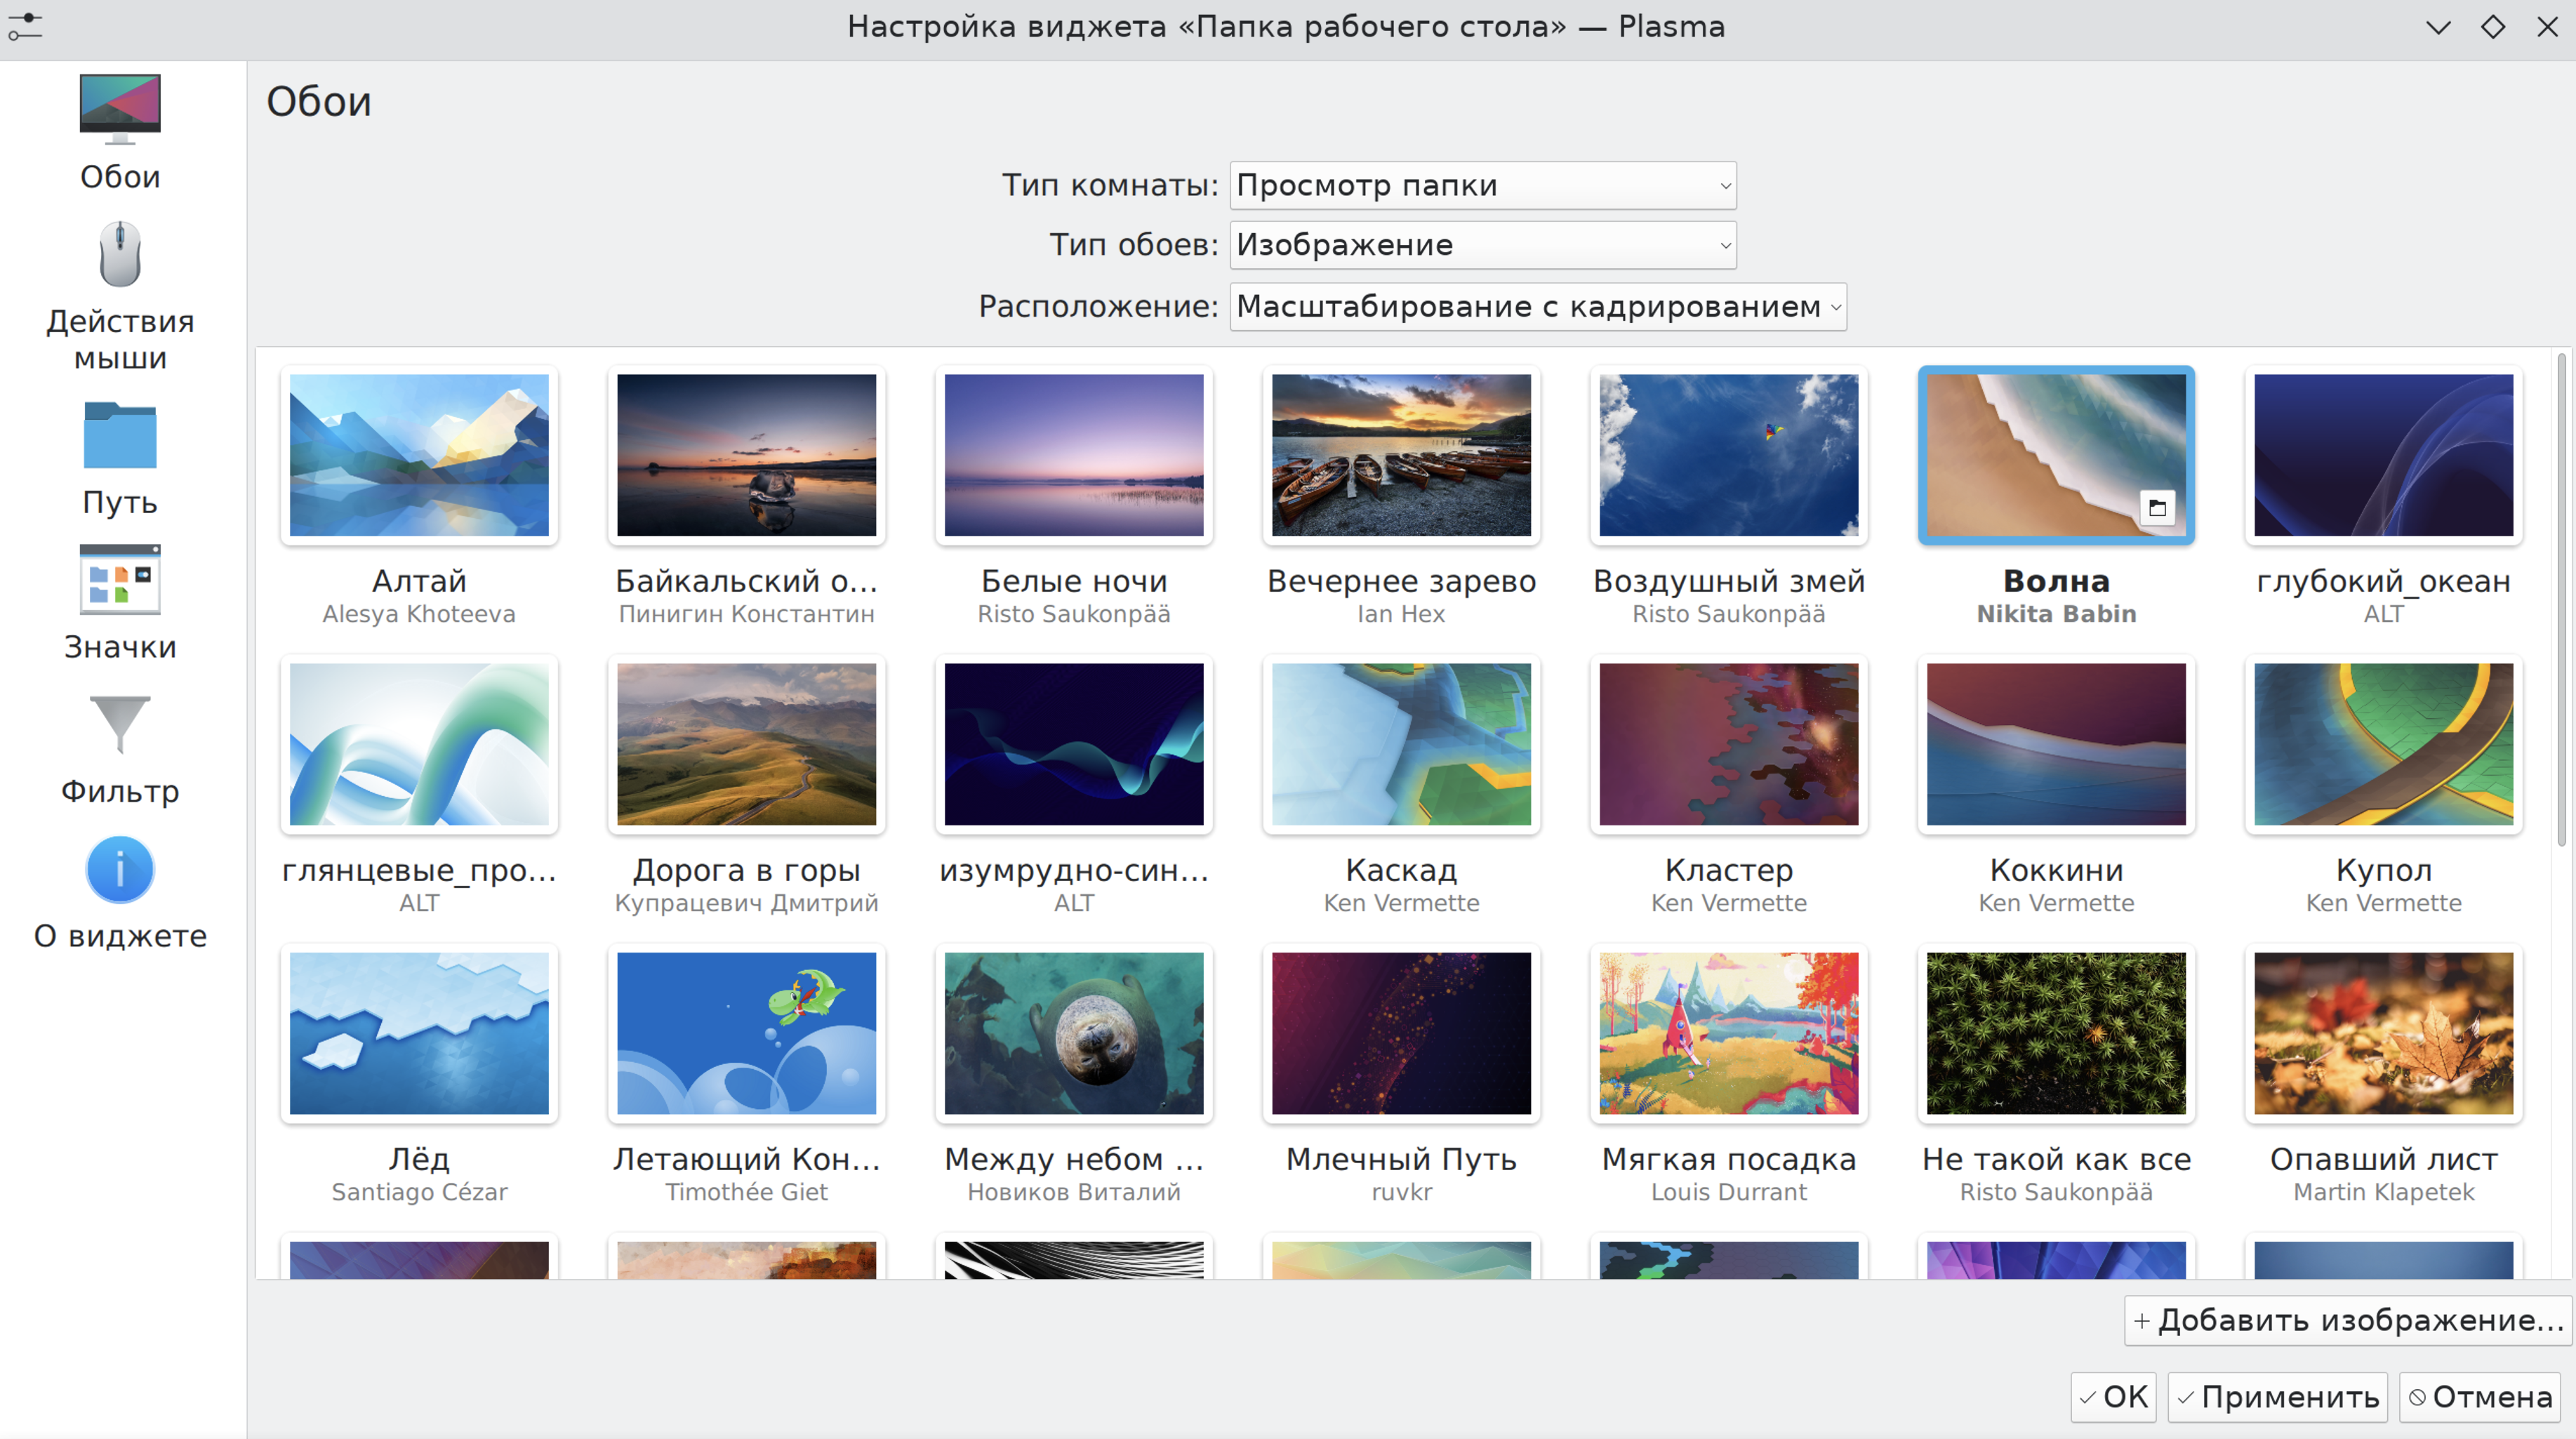Click the Добавить изображение button
This screenshot has height=1439, width=2576.
tap(2347, 1320)
